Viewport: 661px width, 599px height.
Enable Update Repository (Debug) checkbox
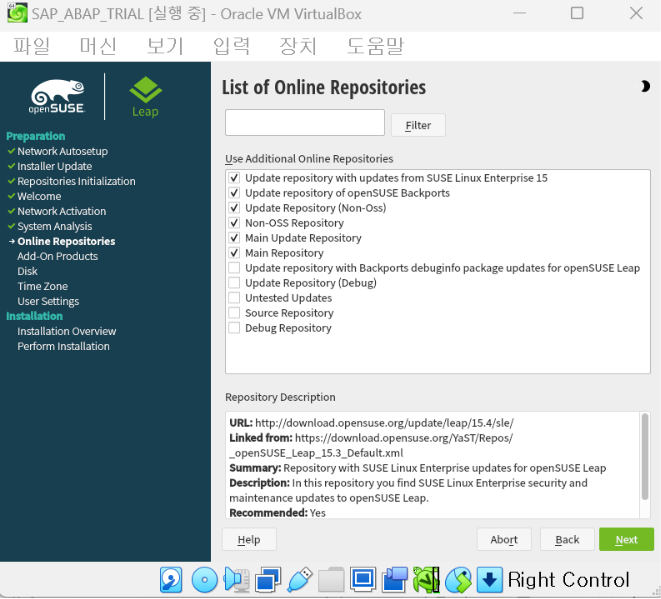(x=234, y=283)
